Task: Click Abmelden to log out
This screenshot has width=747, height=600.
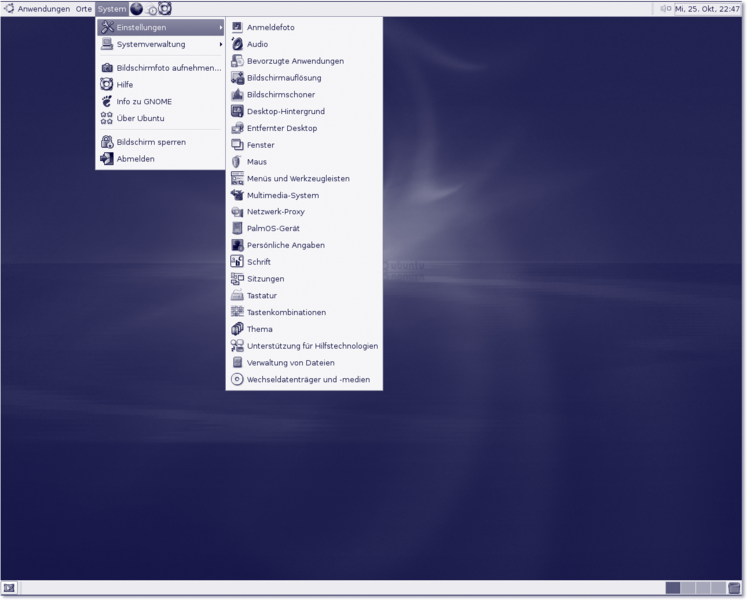Action: [x=135, y=159]
